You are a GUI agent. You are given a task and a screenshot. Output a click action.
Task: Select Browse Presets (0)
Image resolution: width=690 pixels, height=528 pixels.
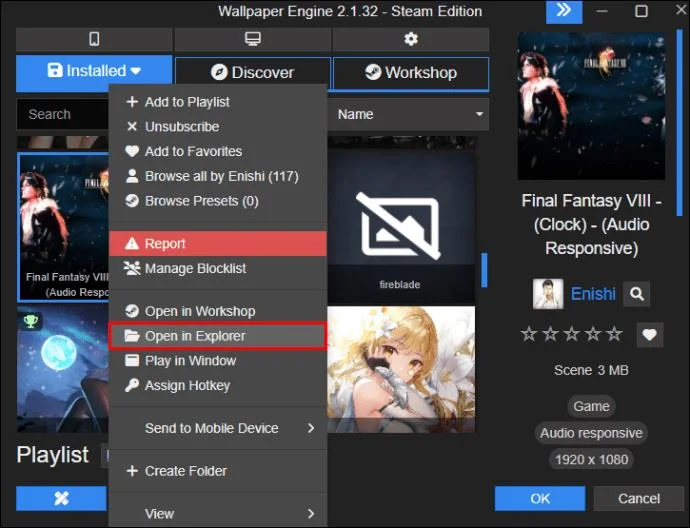[218, 201]
